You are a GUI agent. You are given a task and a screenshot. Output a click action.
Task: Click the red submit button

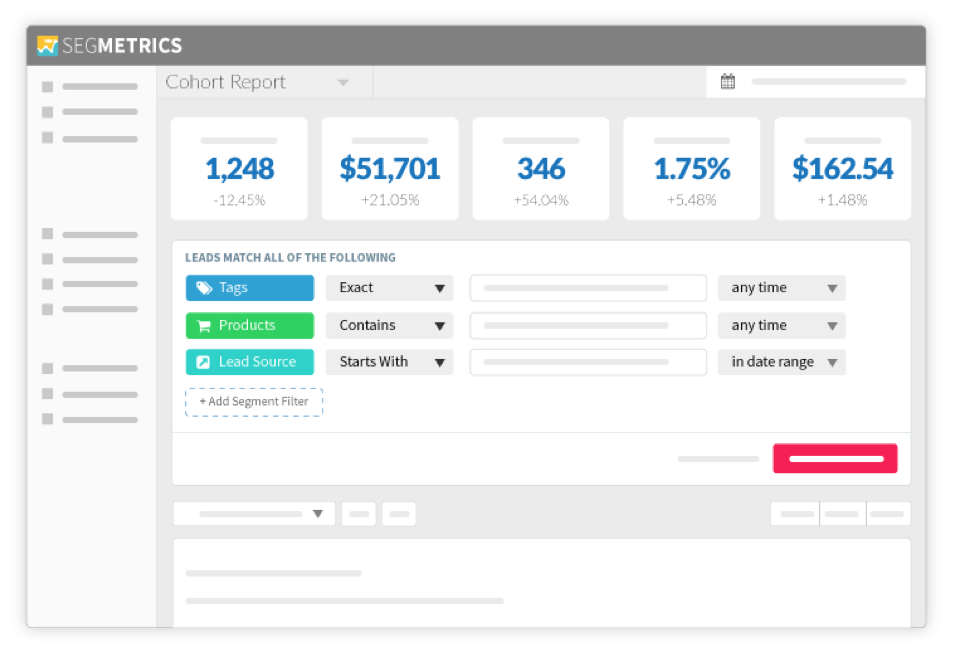click(835, 458)
